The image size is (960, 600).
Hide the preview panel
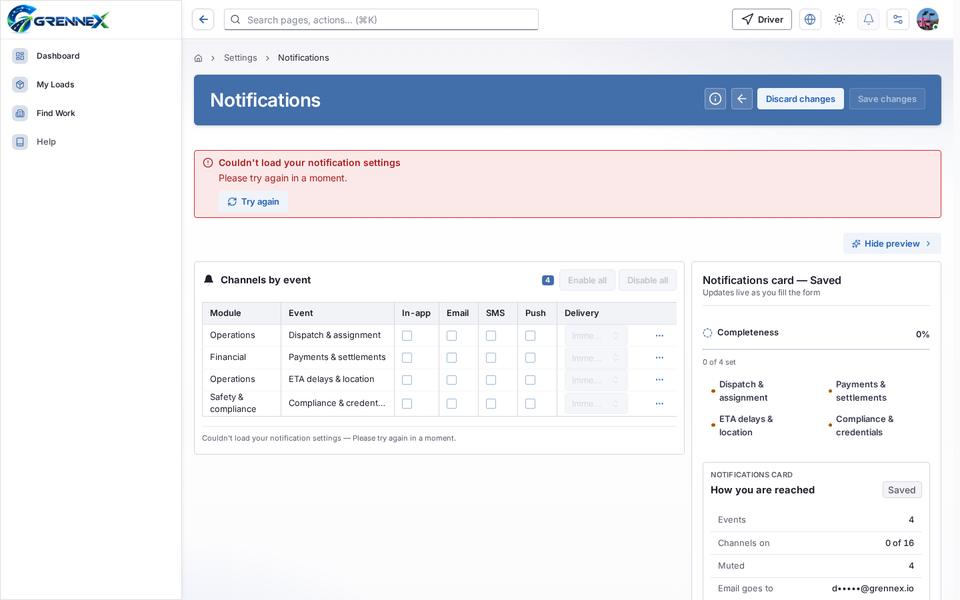(892, 244)
